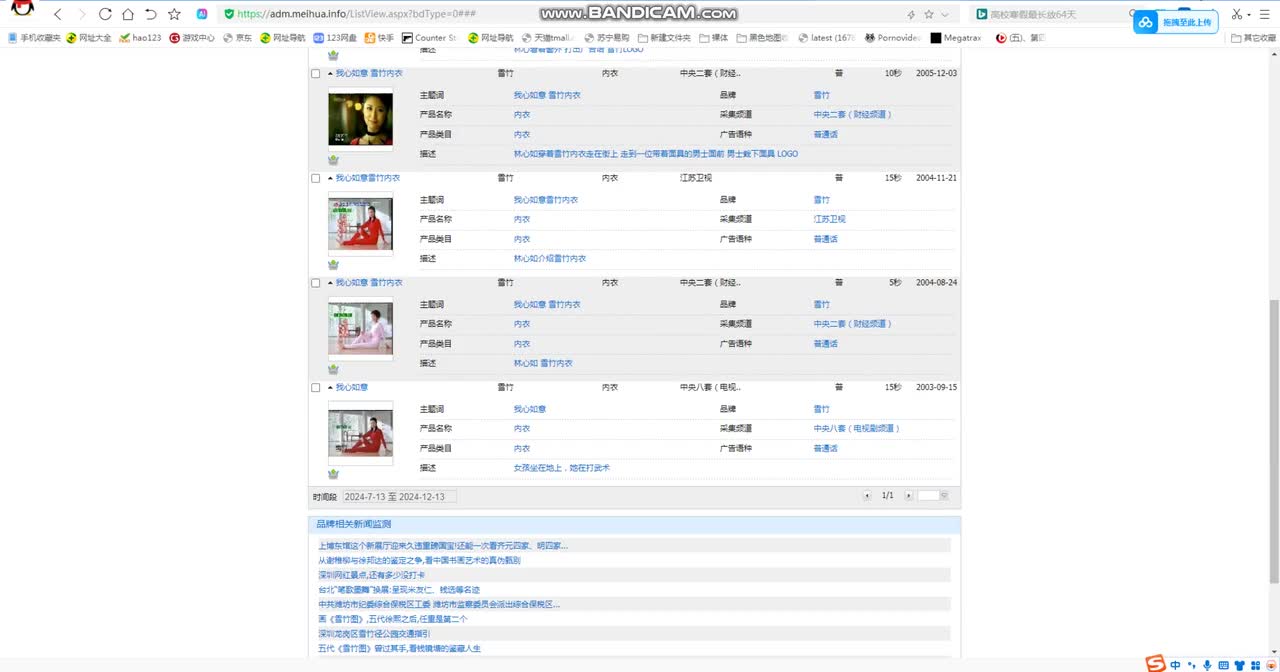Click description 林心如介绍雪竹内衣
The image size is (1280, 672).
click(550, 259)
